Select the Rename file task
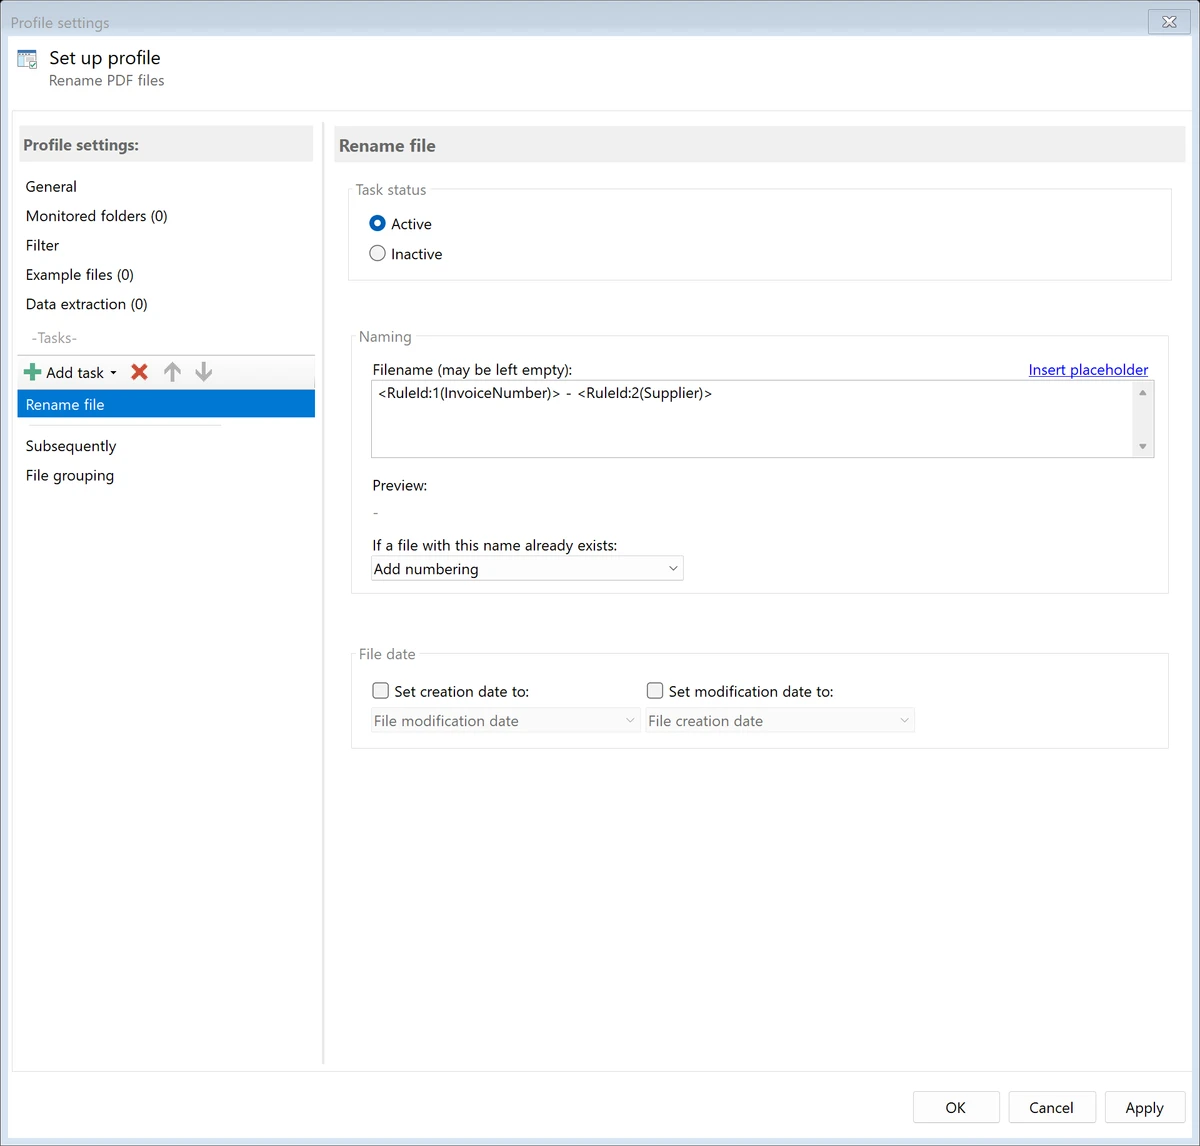The width and height of the screenshot is (1200, 1146). (x=166, y=404)
